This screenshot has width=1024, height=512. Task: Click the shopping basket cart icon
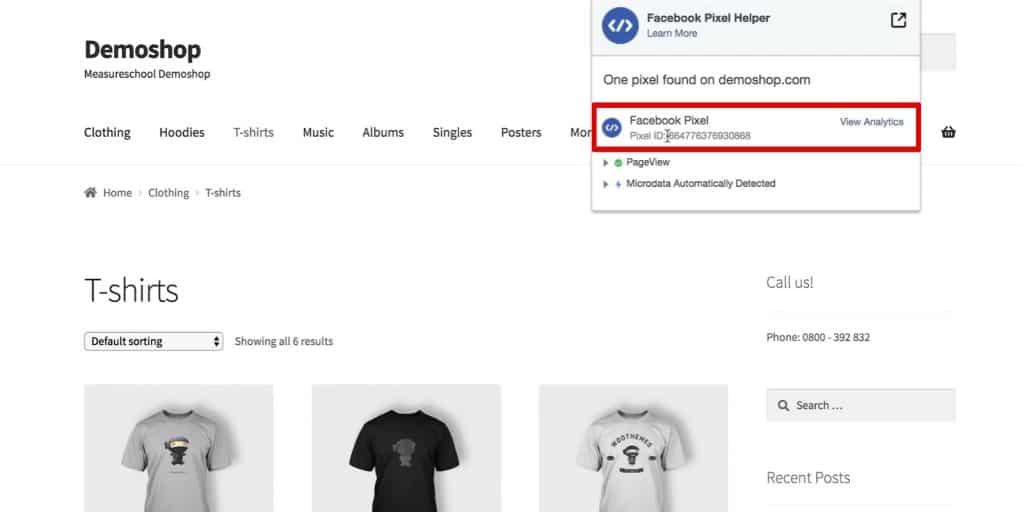click(x=948, y=132)
